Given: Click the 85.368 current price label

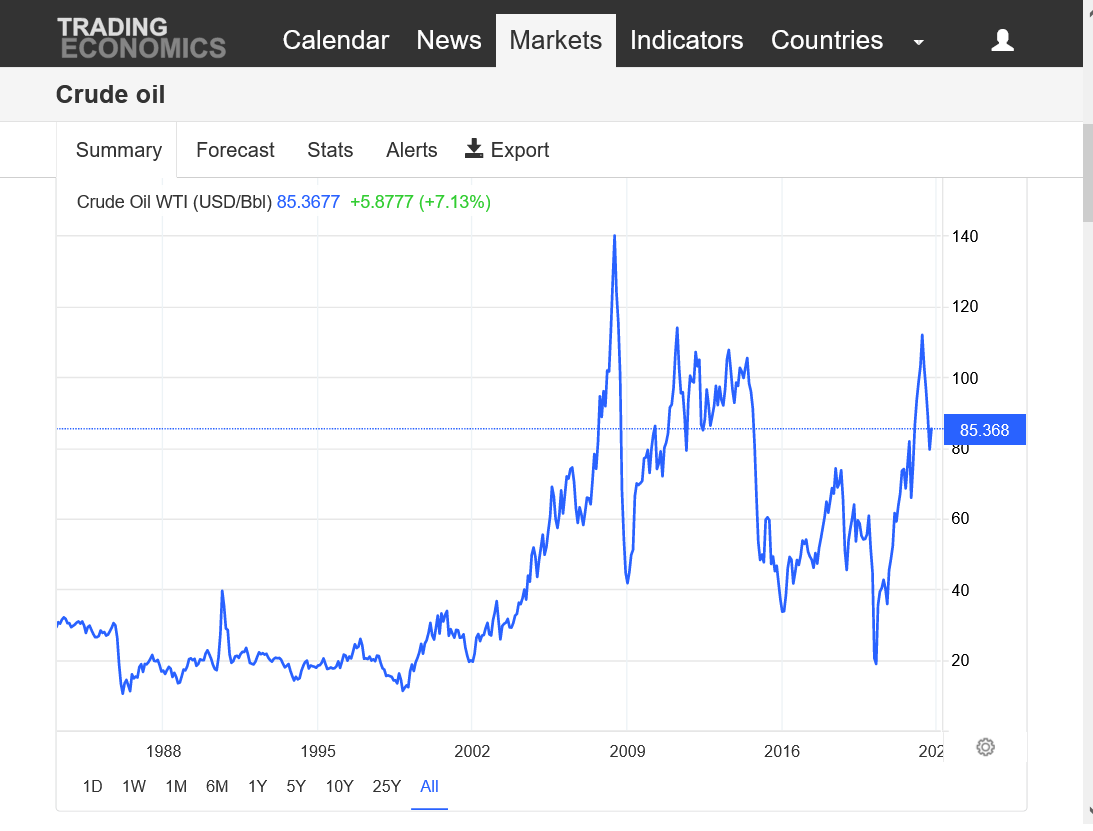Looking at the screenshot, I should tap(984, 430).
